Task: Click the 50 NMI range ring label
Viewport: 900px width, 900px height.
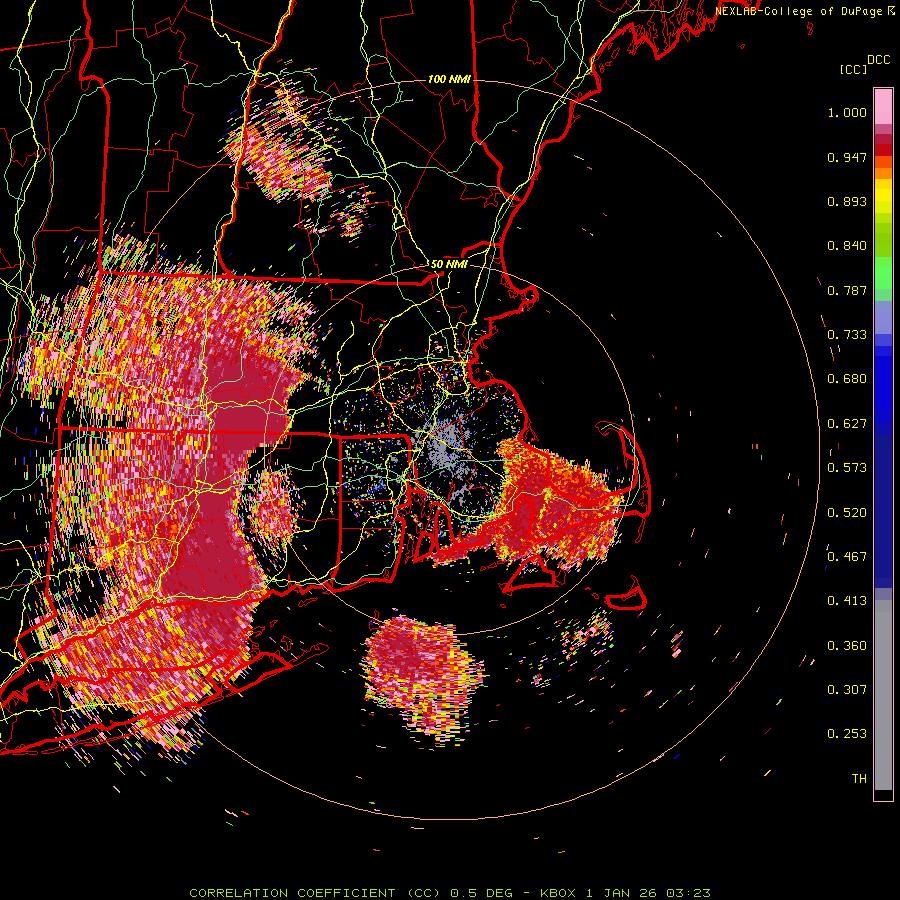Action: coord(449,264)
